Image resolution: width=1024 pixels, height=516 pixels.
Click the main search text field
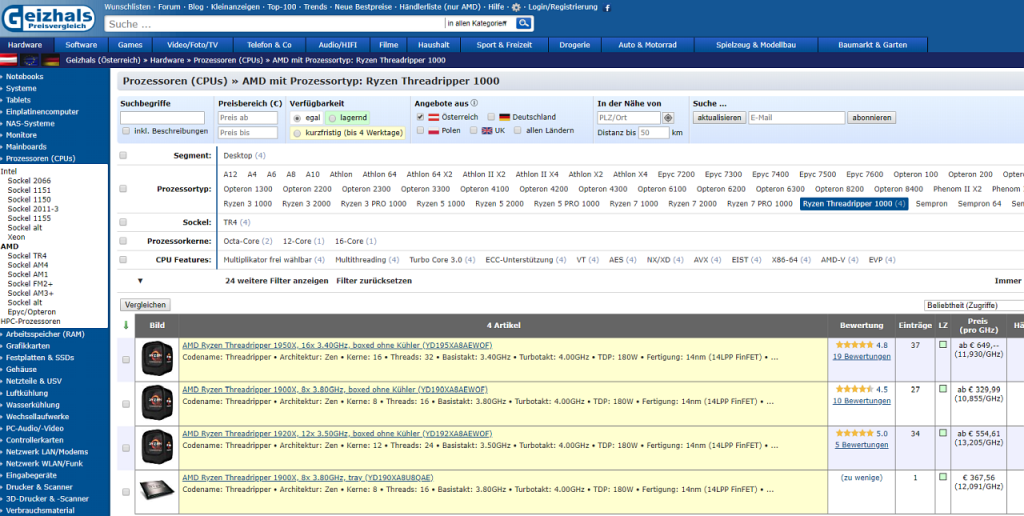(x=274, y=24)
